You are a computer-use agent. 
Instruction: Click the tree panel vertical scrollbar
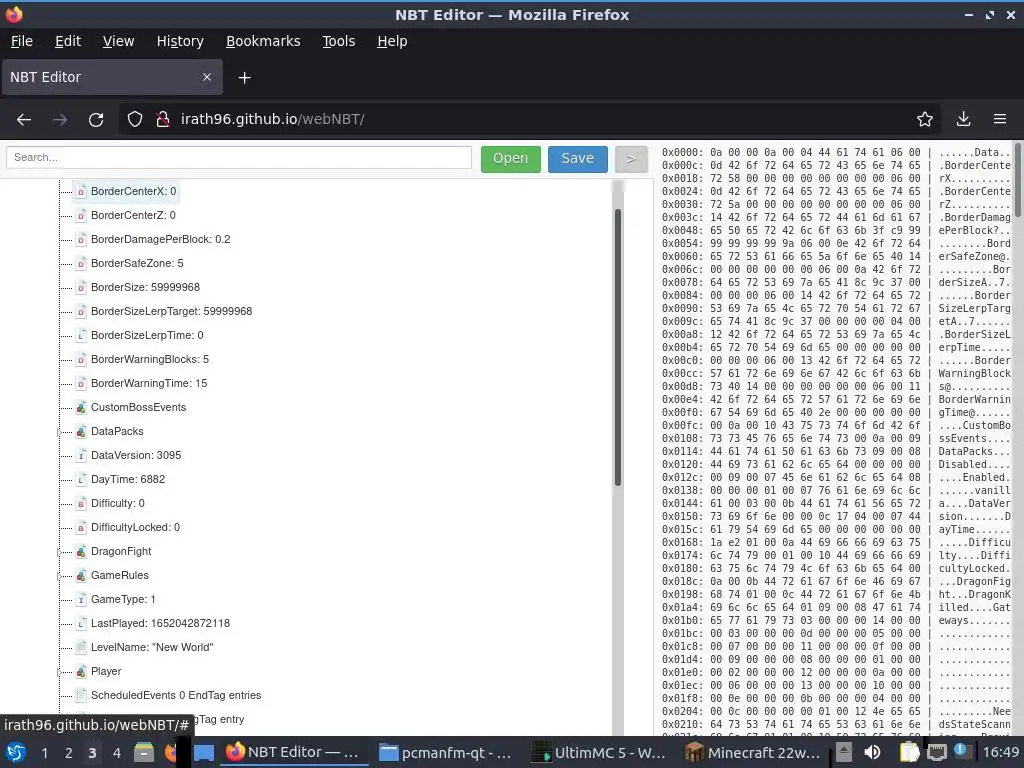618,347
